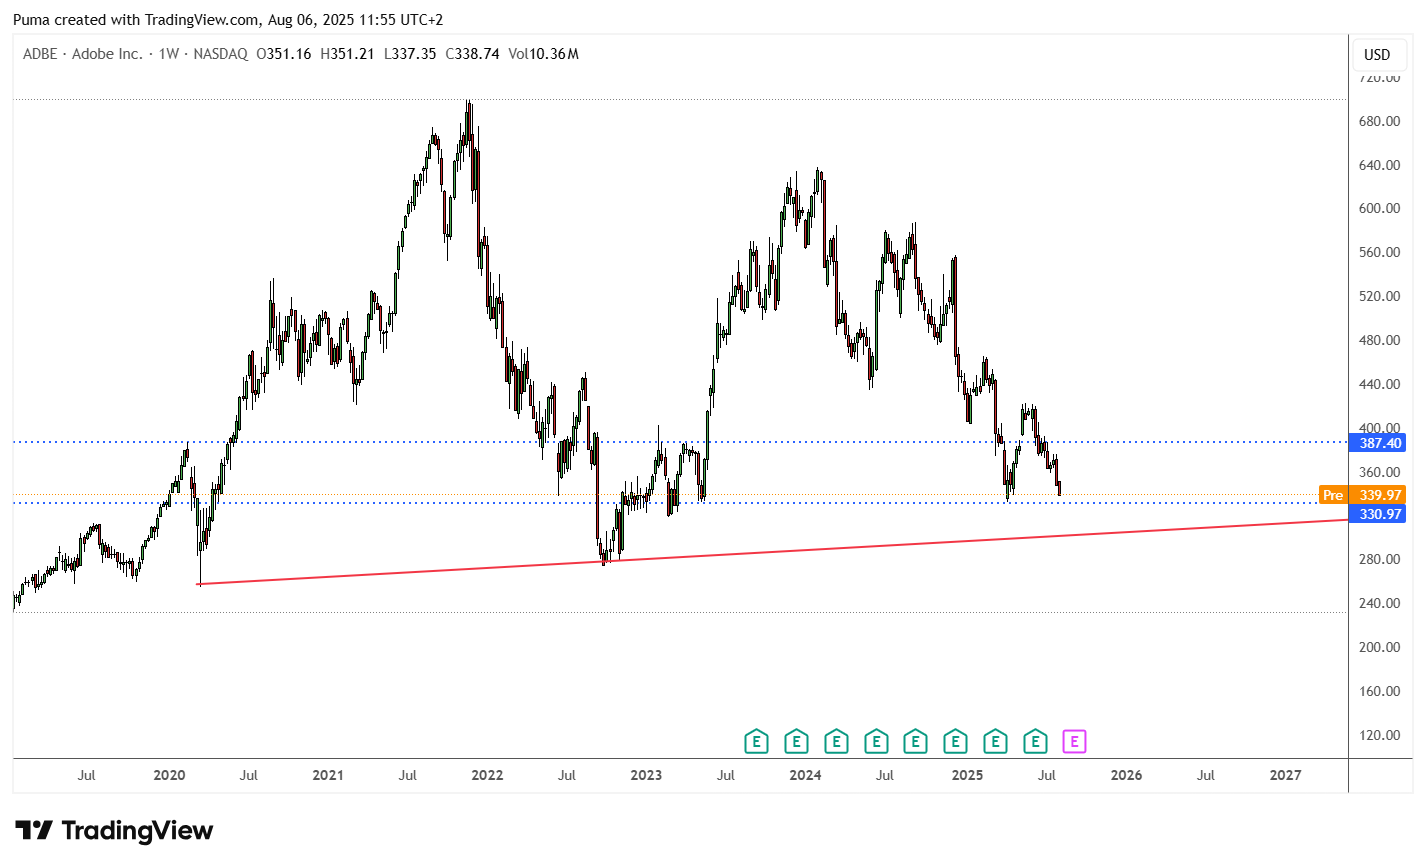Screen dimensions: 1426x868
Task: Select the 387.40 price level label
Action: (x=1378, y=442)
